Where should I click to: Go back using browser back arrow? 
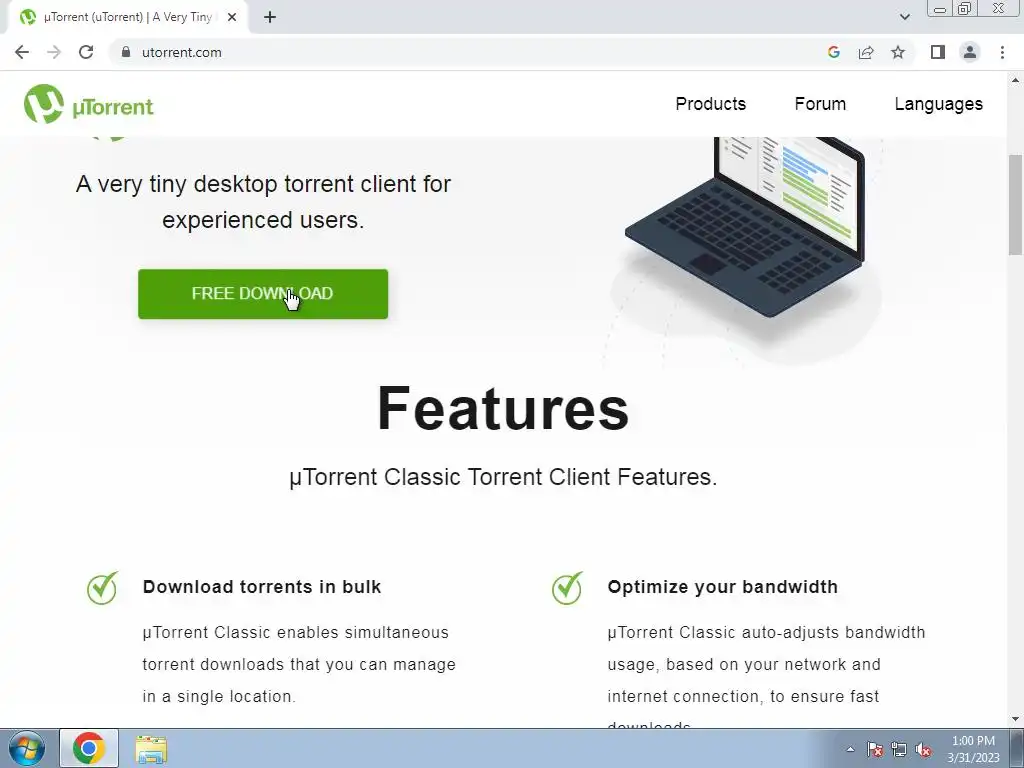(x=22, y=52)
